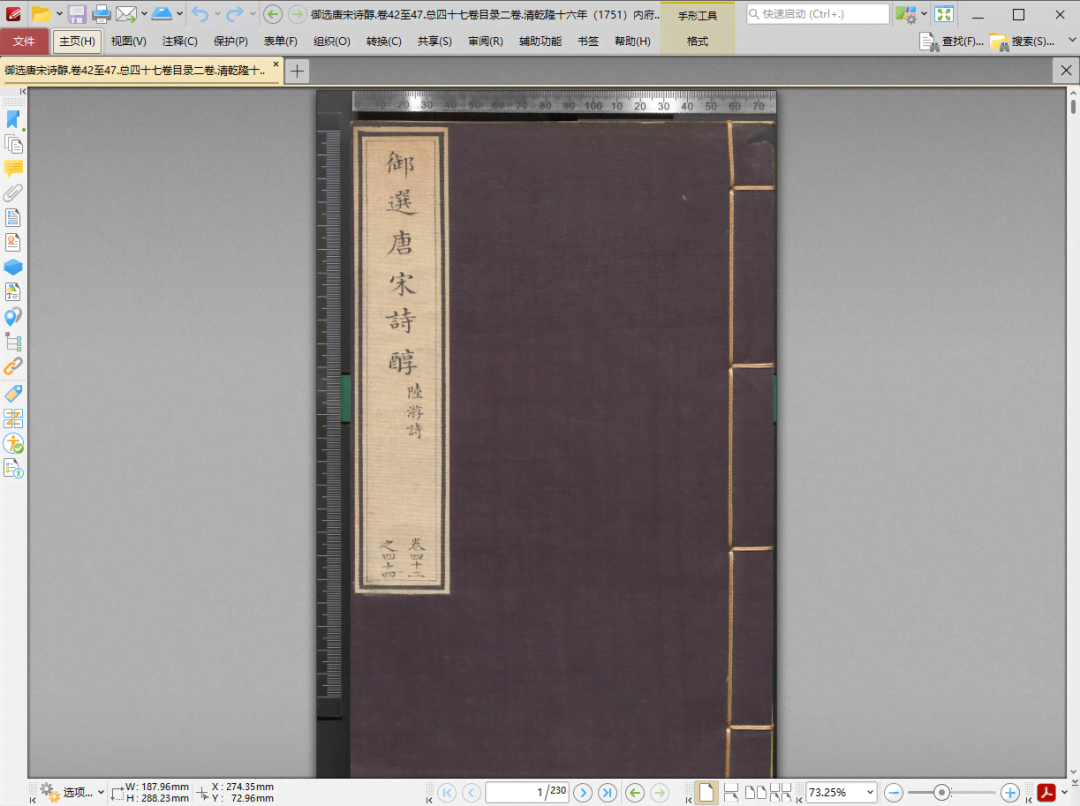Click the 查找(F) find button
Viewport: 1080px width, 806px height.
[952, 41]
